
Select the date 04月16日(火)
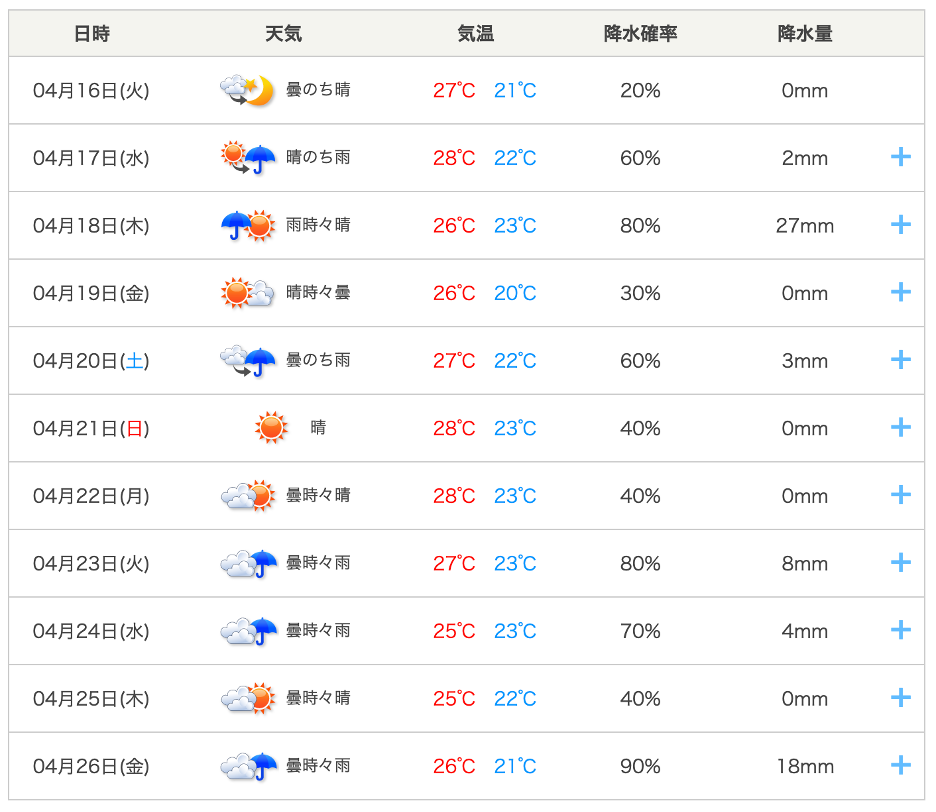click(91, 91)
